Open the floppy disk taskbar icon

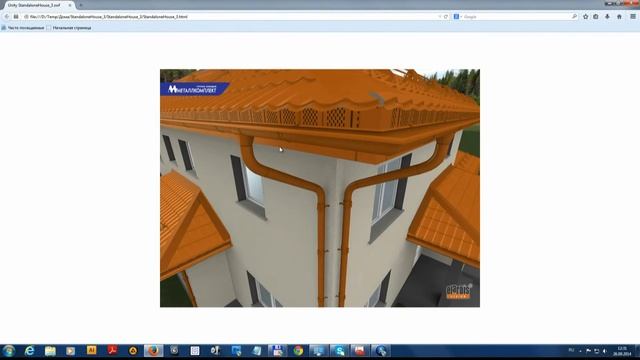tap(278, 351)
